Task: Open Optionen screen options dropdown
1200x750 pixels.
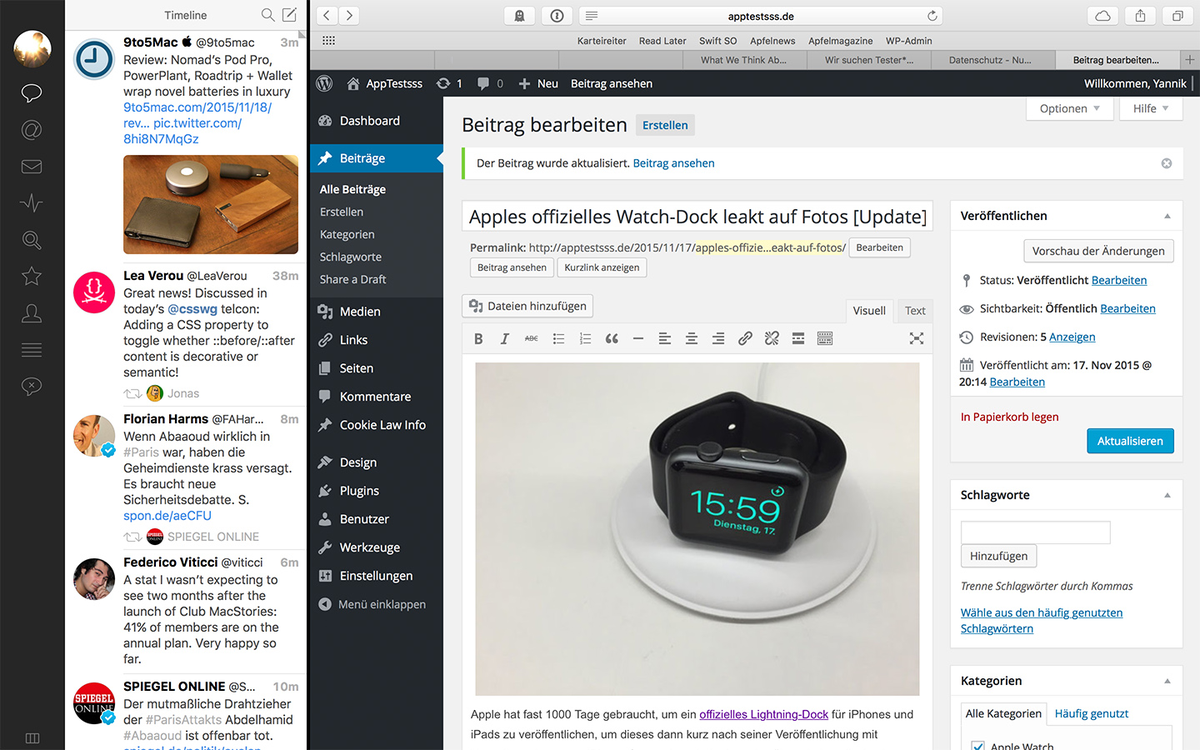Action: pyautogui.click(x=1069, y=108)
